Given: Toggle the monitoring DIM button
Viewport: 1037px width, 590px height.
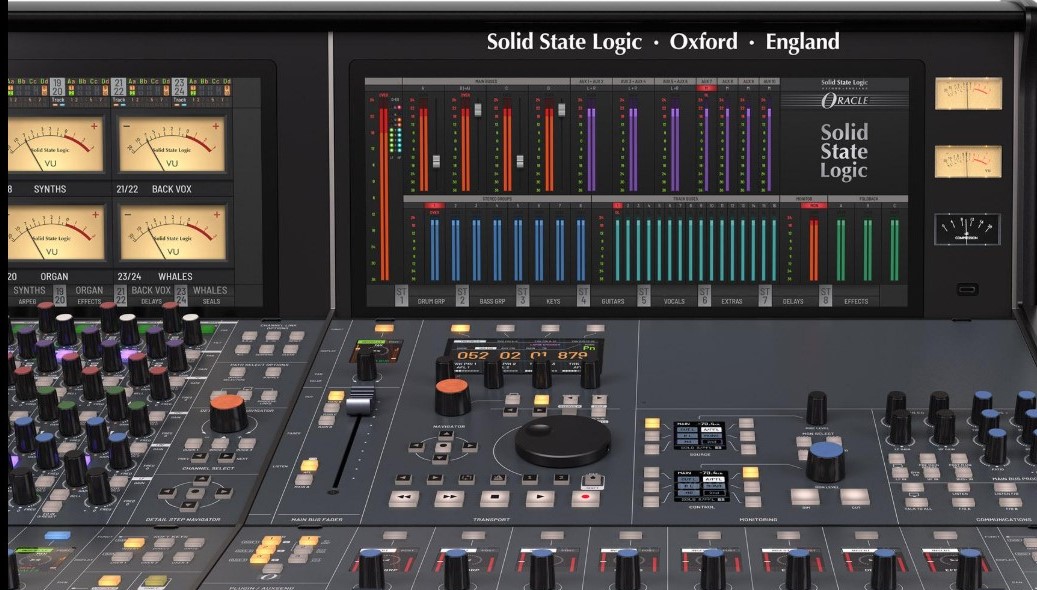Looking at the screenshot, I should 805,497.
